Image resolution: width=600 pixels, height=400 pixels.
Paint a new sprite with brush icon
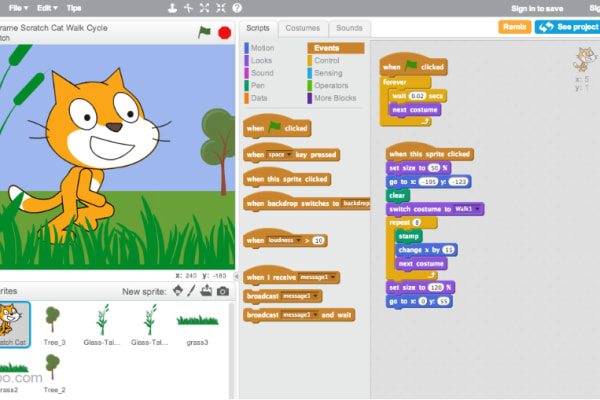(x=192, y=291)
